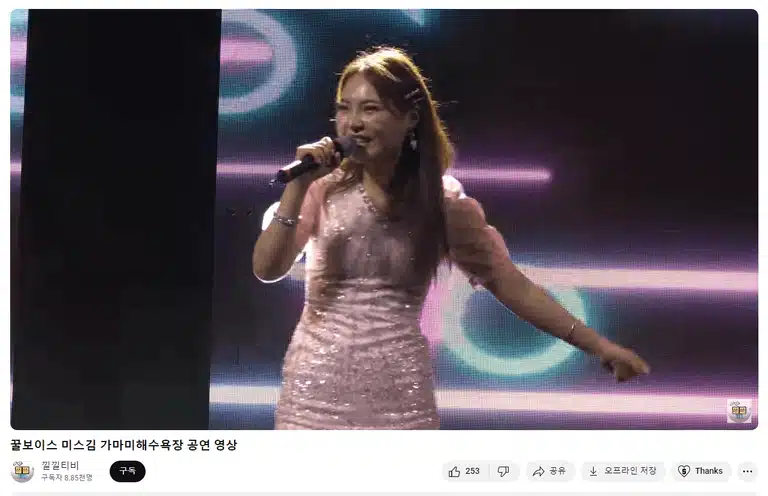The width and height of the screenshot is (768, 496).
Task: Click the Thanks button label
Action: coord(708,471)
